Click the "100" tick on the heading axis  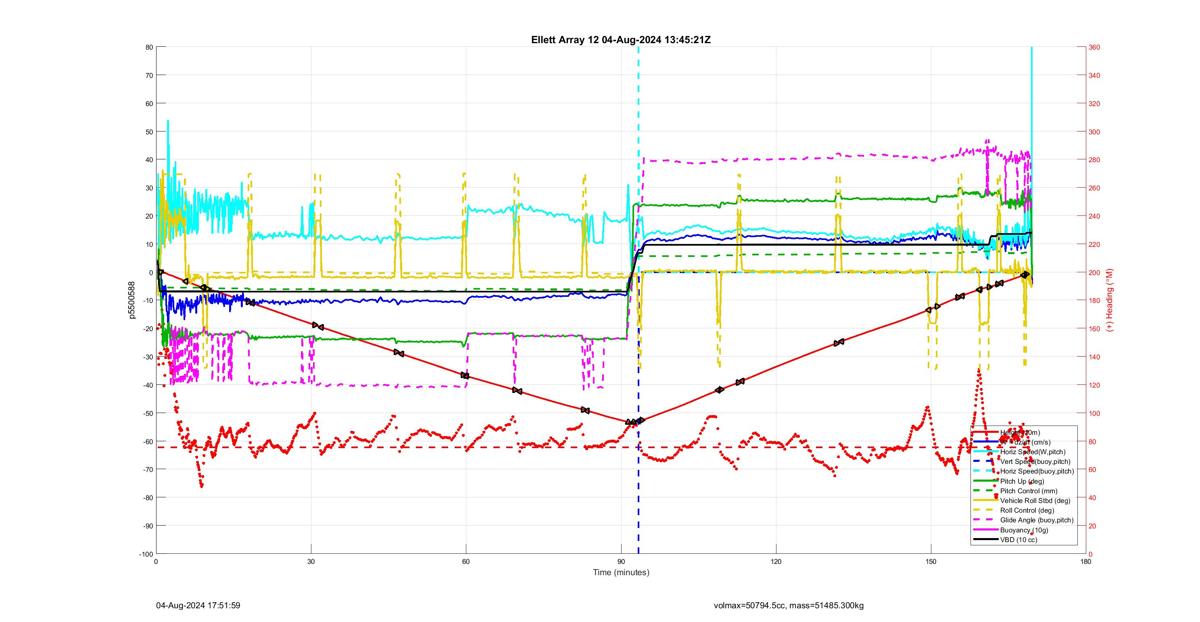(x=1095, y=413)
